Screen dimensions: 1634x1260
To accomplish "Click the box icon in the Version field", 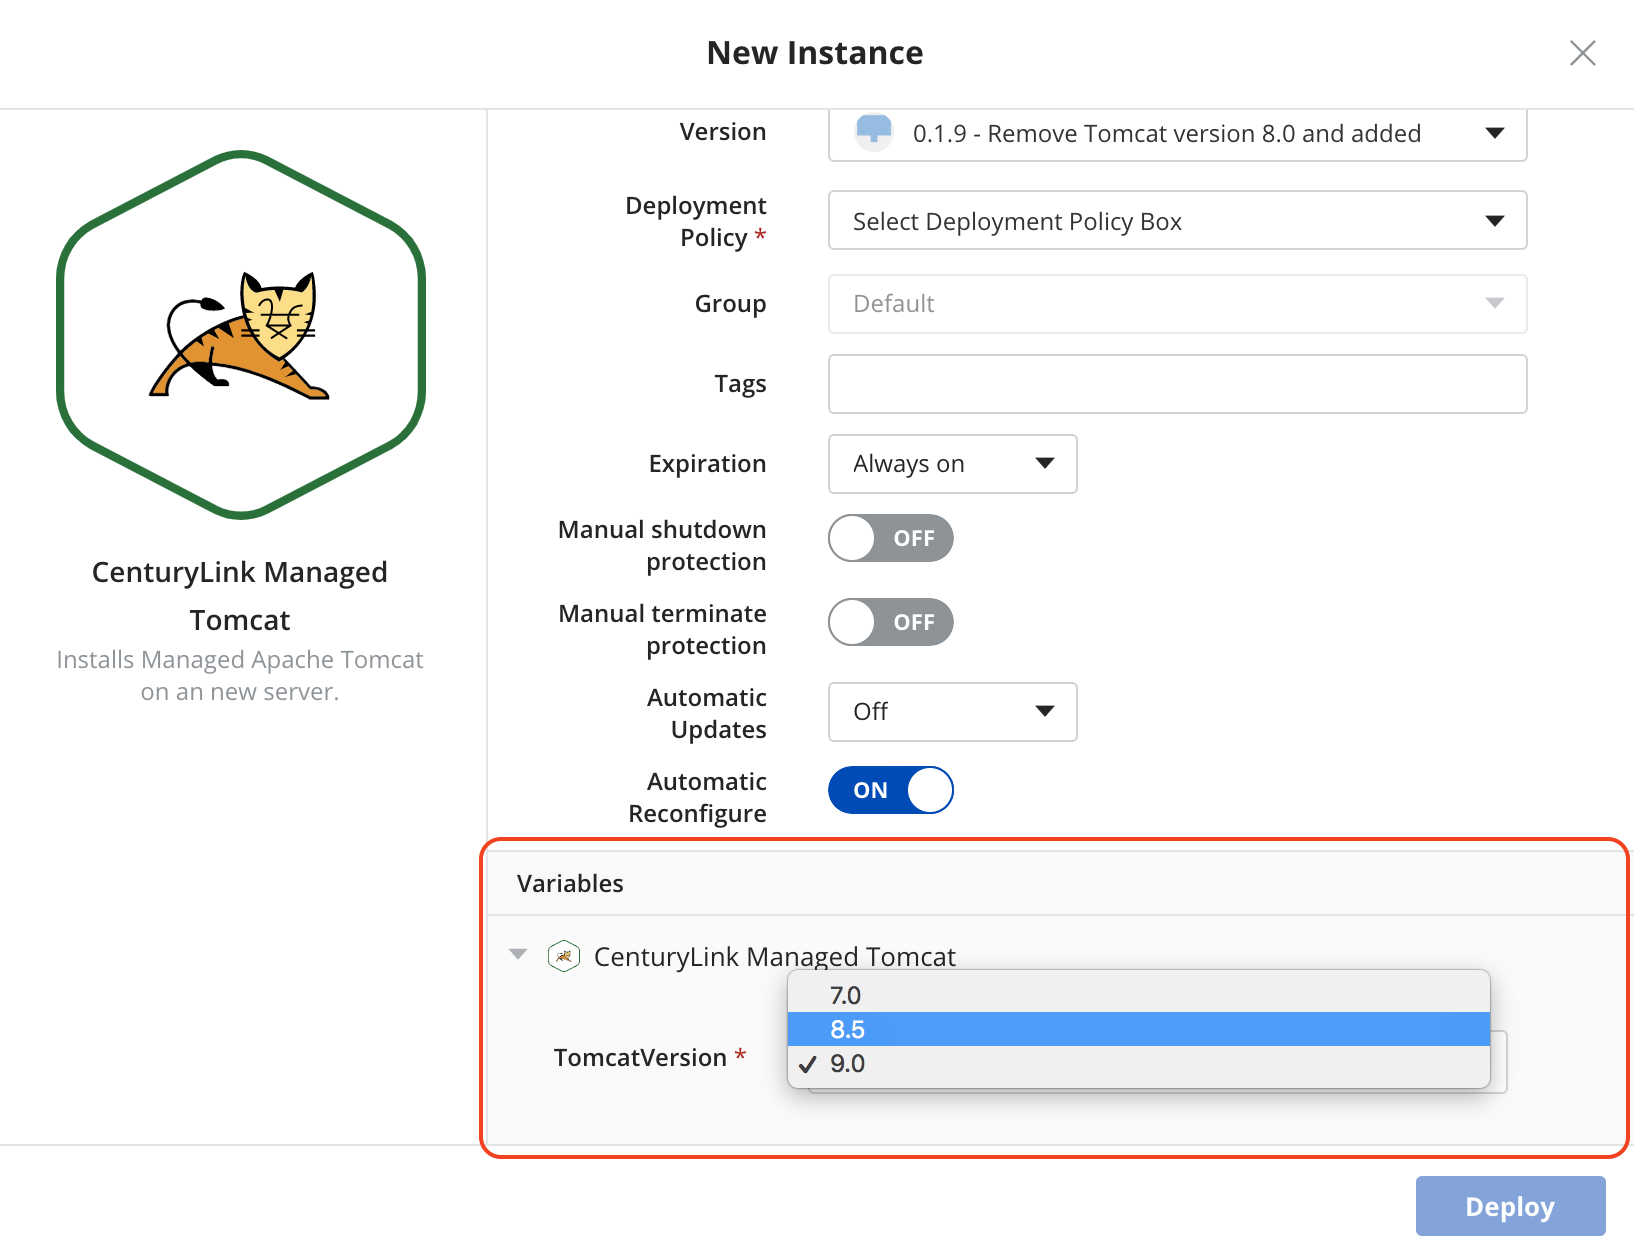I will click(873, 132).
